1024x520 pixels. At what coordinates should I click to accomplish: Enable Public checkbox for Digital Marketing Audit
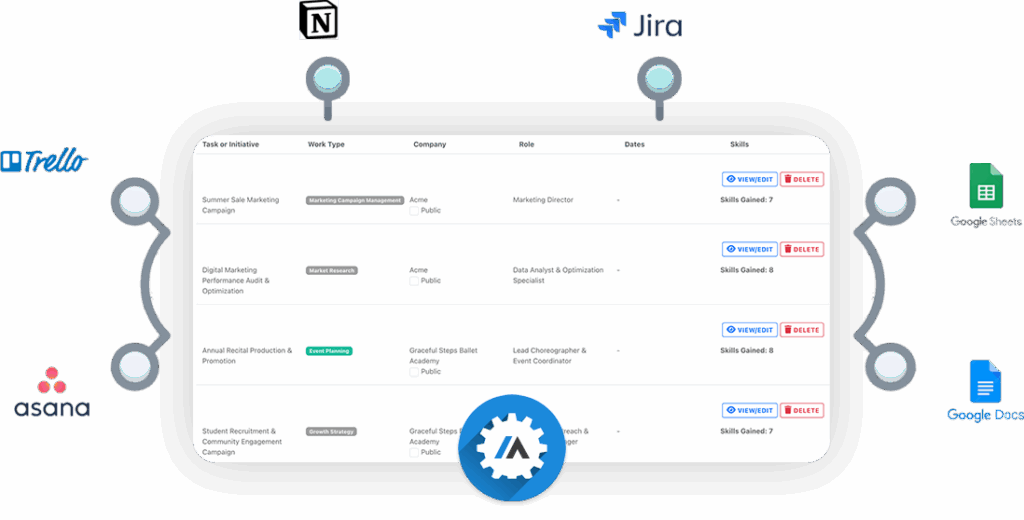click(x=414, y=281)
